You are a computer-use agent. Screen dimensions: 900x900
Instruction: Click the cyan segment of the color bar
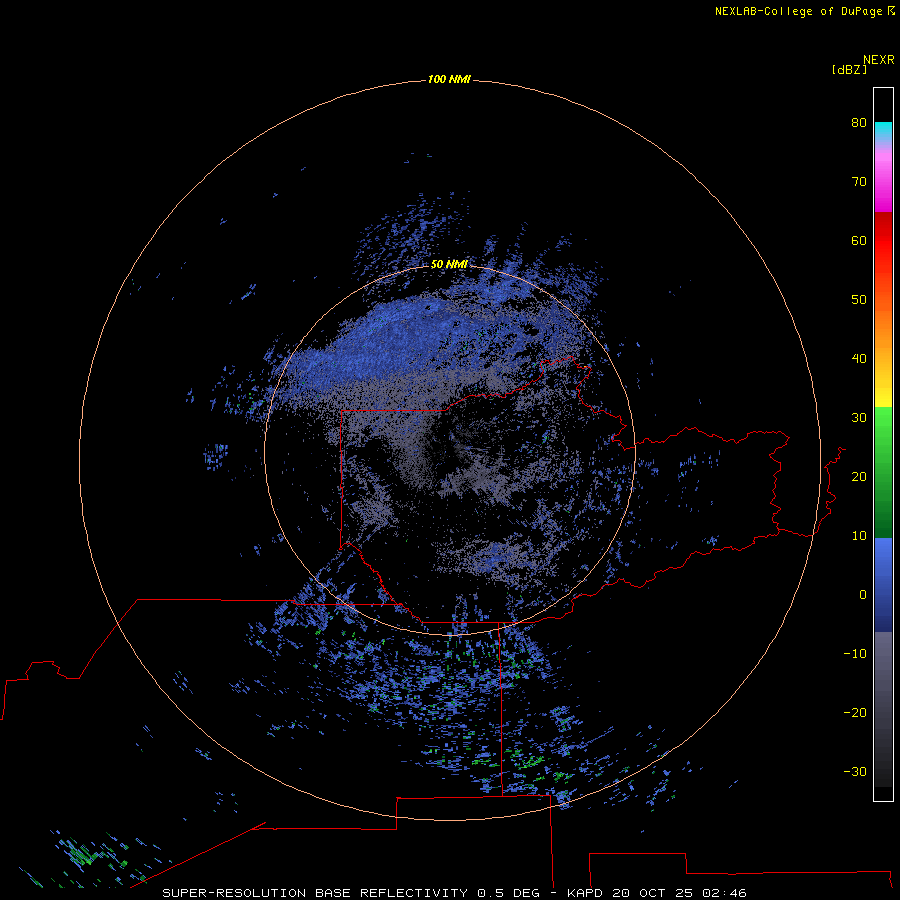click(x=883, y=131)
